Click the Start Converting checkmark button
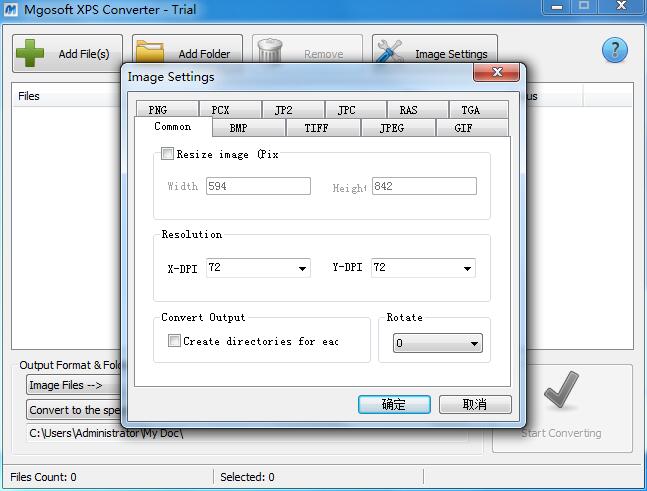Viewport: 647px width, 491px height. tap(562, 408)
